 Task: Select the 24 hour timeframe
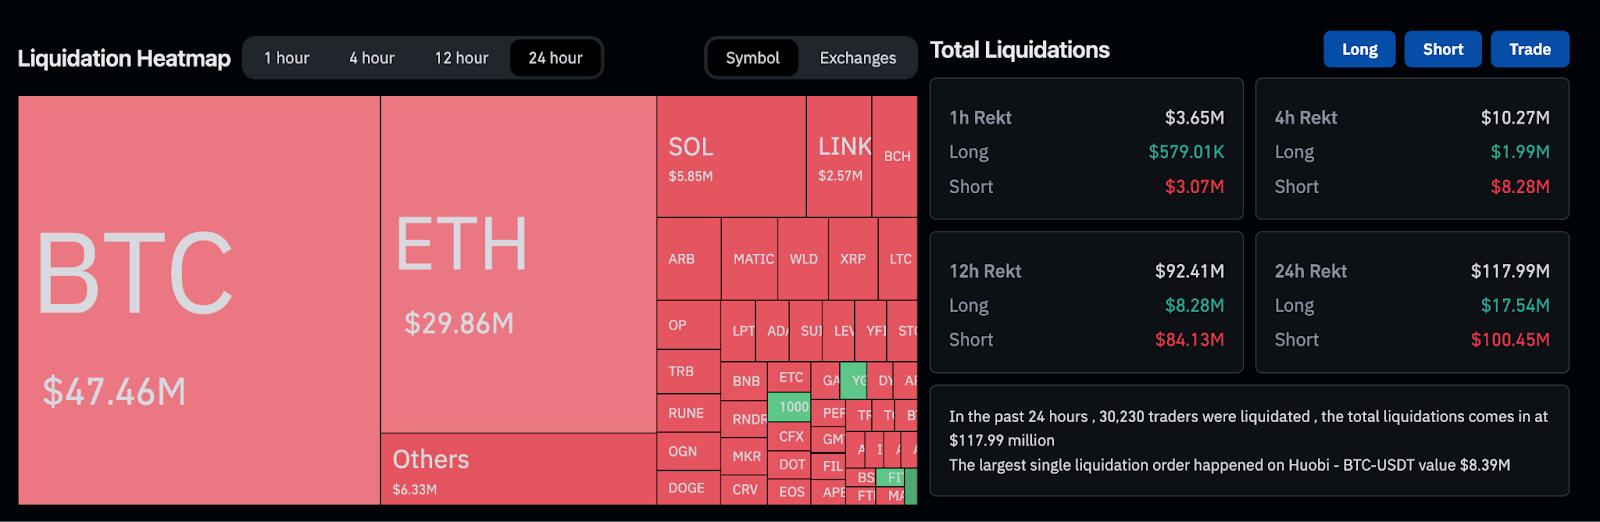tap(555, 58)
